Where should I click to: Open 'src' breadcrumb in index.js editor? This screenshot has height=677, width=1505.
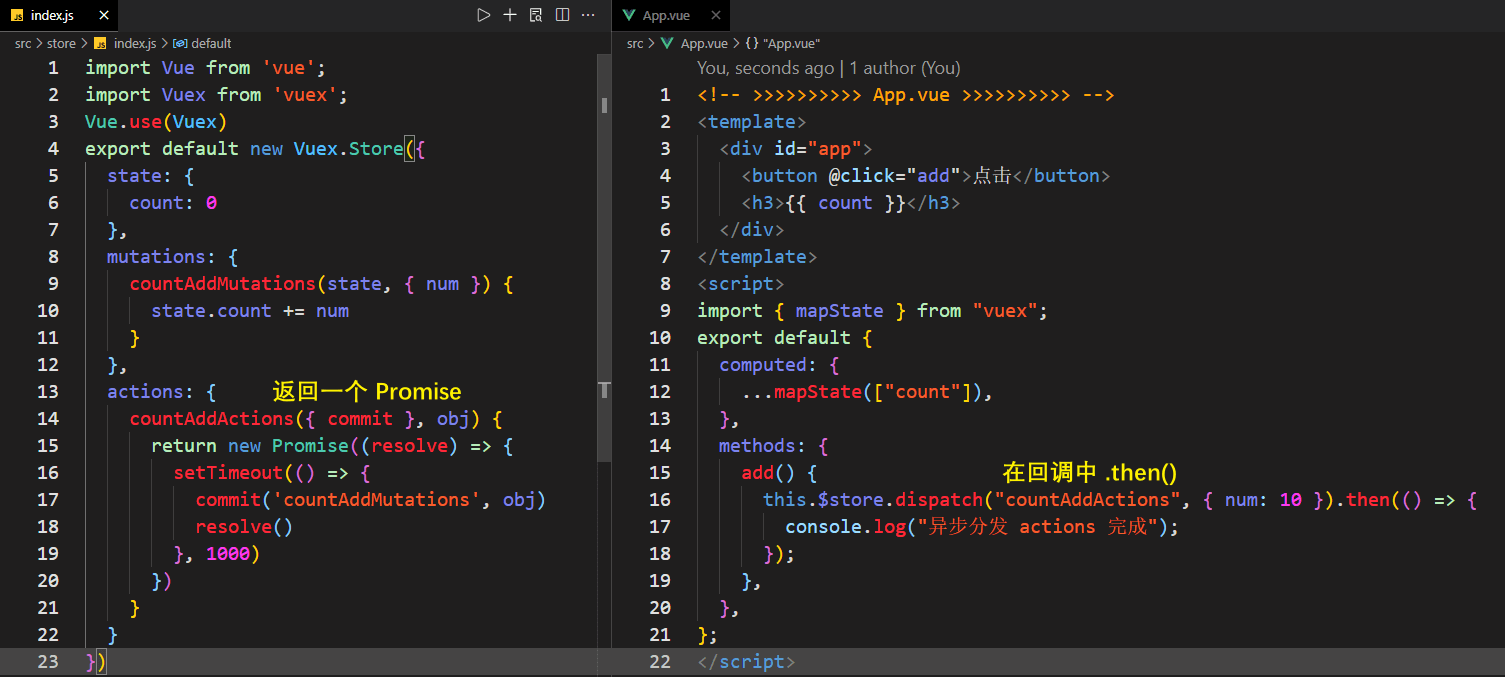point(23,43)
